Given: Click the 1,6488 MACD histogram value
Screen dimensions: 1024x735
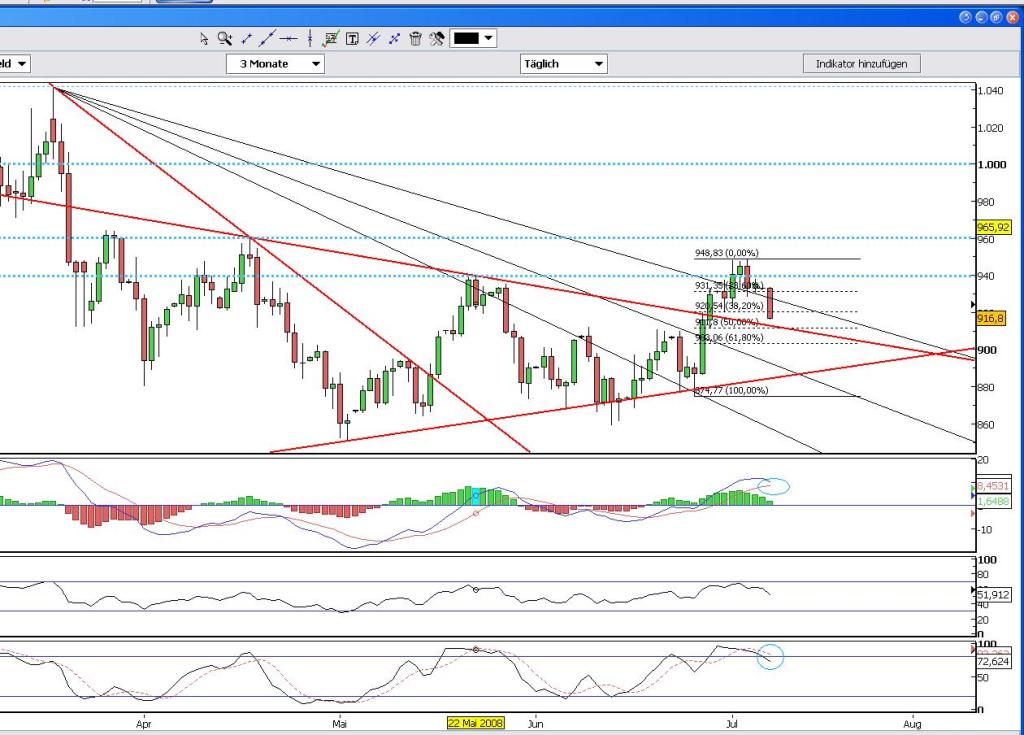Looking at the screenshot, I should coord(993,501).
